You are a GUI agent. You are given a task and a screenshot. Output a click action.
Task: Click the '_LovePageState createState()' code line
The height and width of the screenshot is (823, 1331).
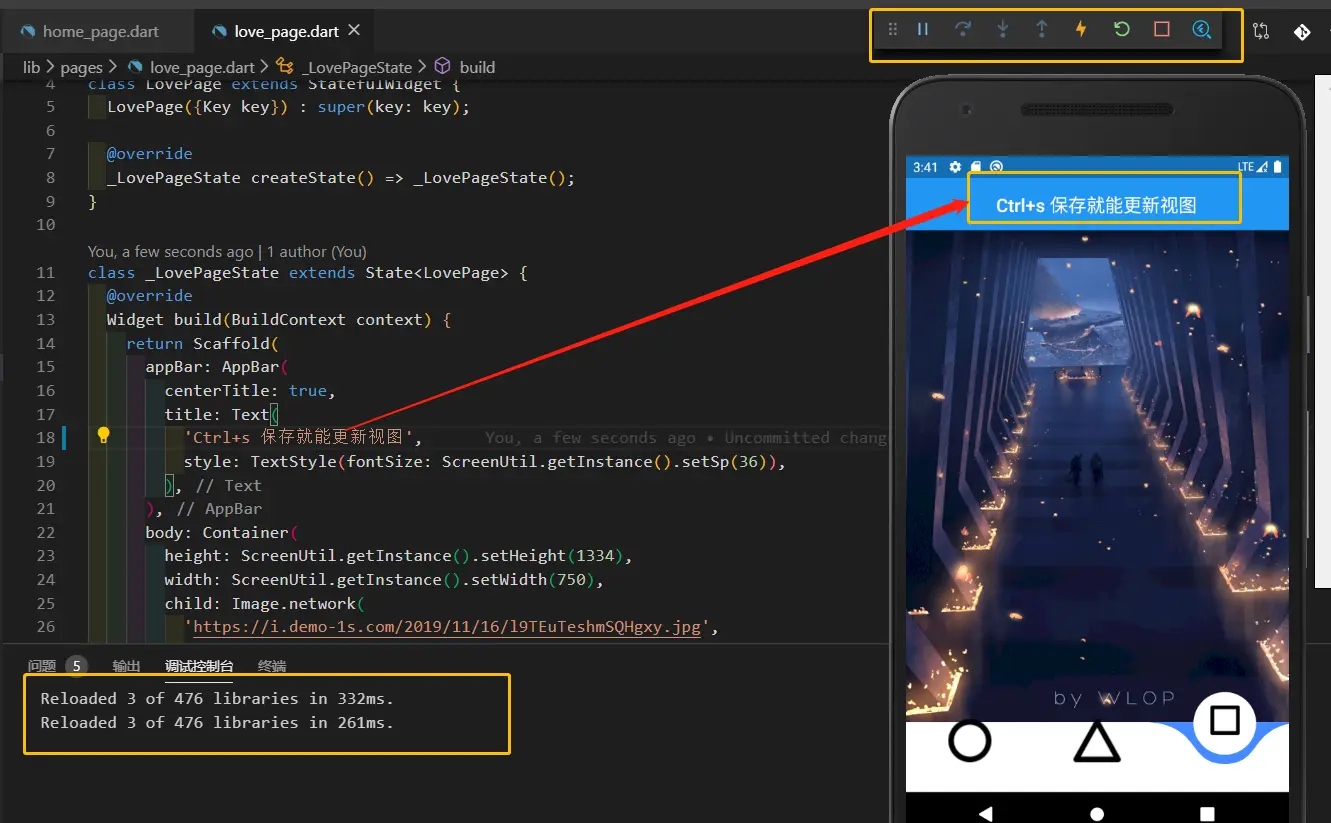pyautogui.click(x=341, y=177)
